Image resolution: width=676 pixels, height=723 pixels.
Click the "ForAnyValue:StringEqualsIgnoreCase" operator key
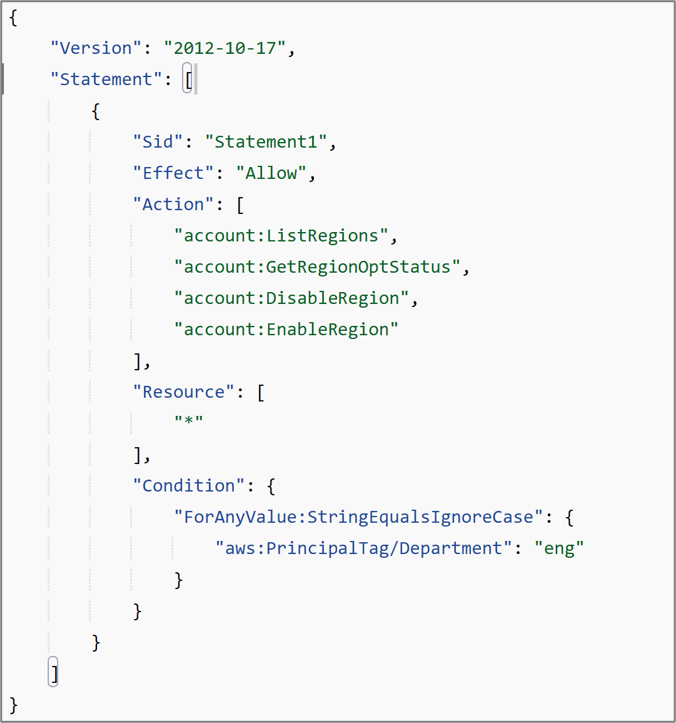[358, 517]
